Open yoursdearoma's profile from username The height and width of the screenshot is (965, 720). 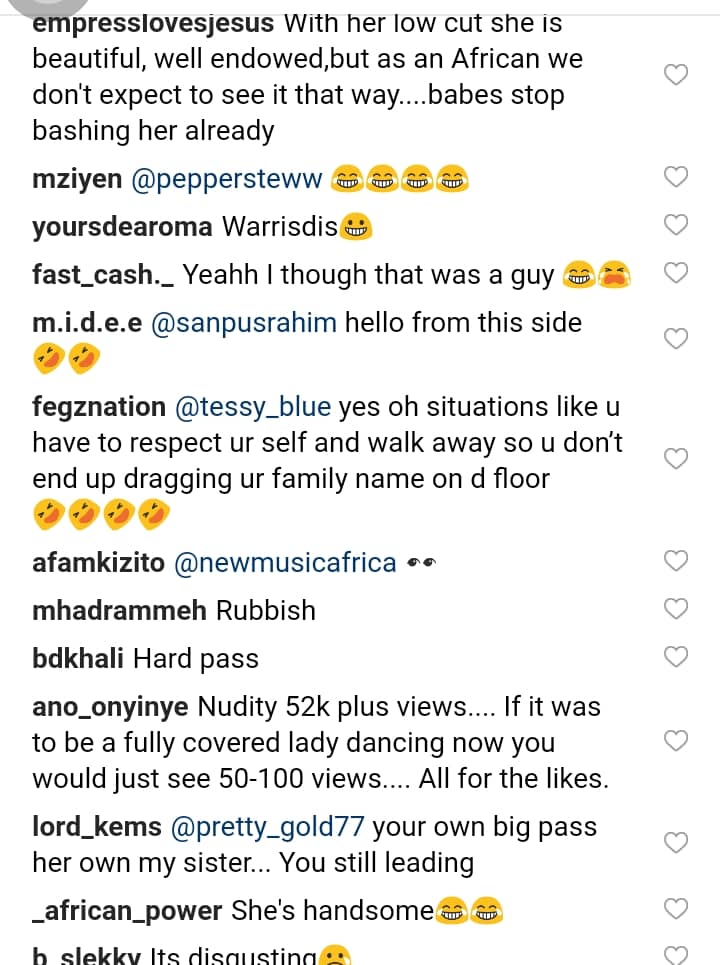point(122,226)
